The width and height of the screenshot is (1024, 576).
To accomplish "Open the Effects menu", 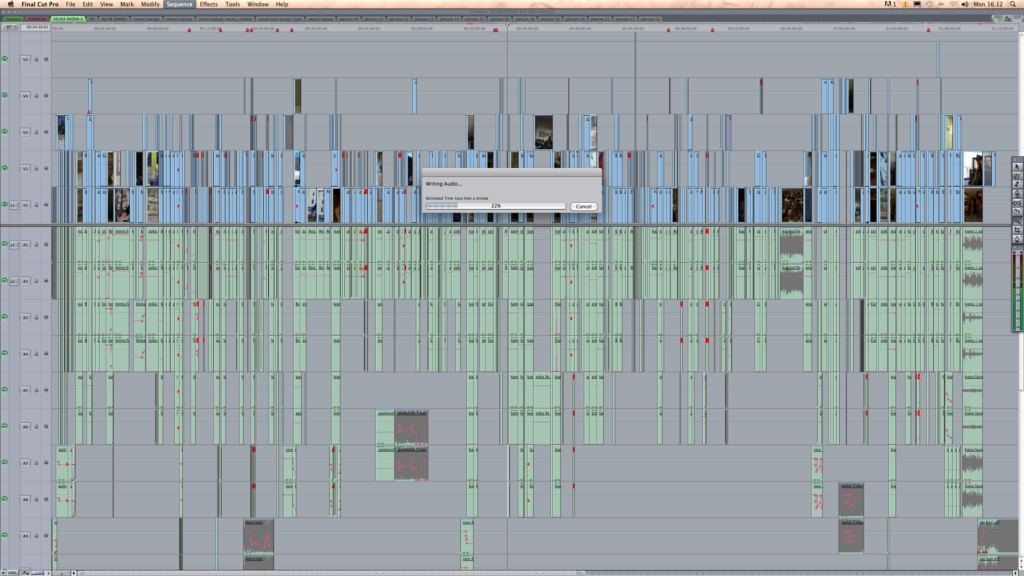I will (x=208, y=4).
